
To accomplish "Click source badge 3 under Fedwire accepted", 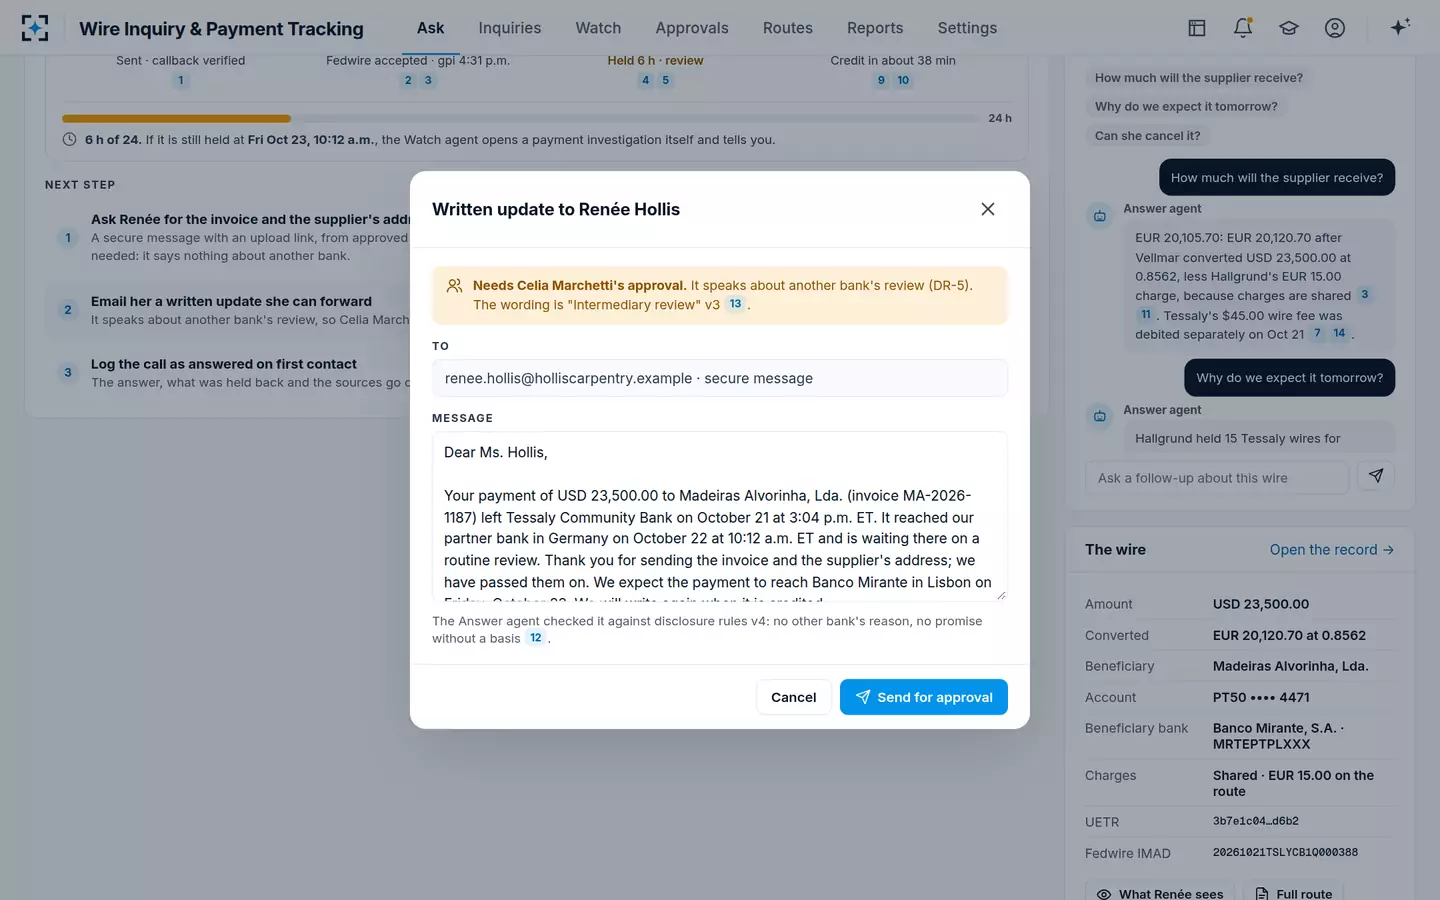I will click(x=428, y=80).
